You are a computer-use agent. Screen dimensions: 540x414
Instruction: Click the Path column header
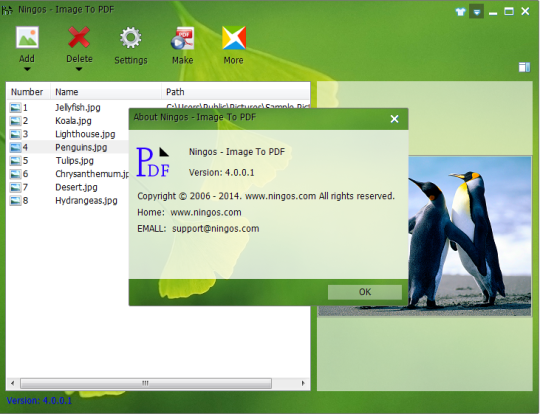pyautogui.click(x=236, y=92)
